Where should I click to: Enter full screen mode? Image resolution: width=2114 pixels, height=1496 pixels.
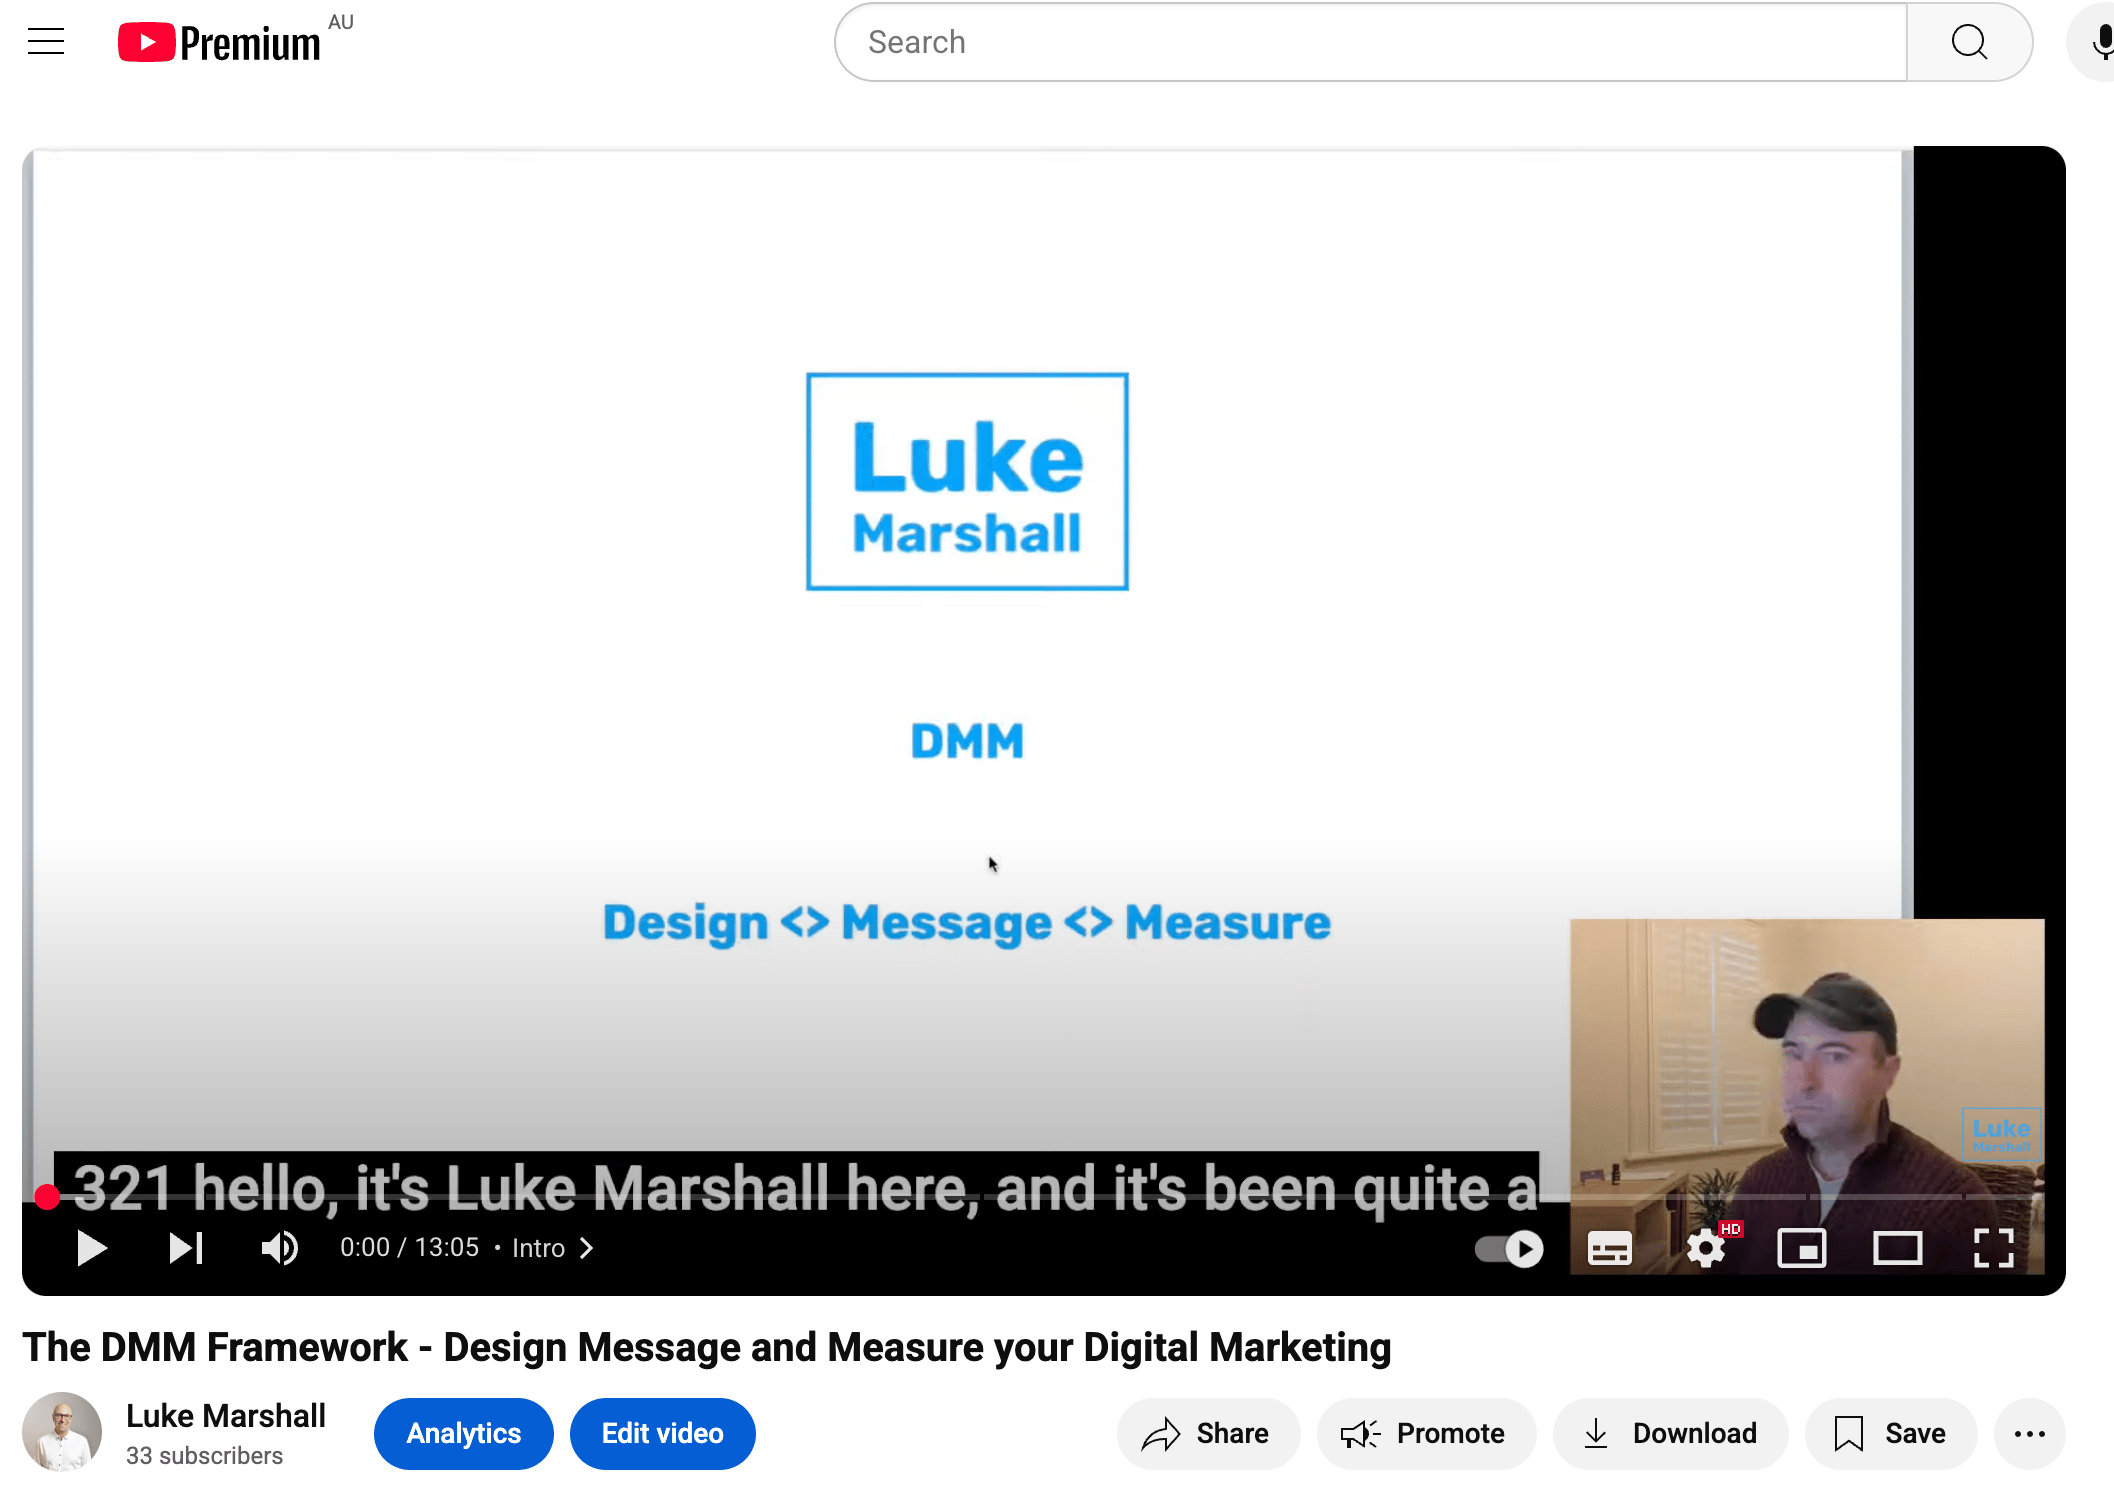pos(1993,1248)
